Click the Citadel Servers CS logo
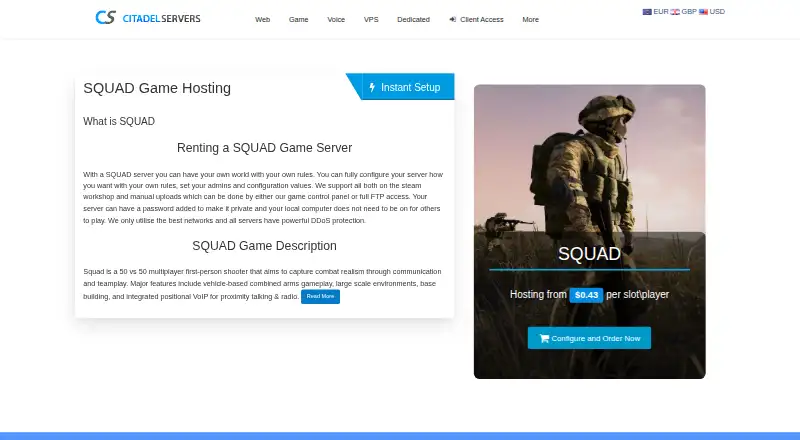Screen dimensions: 800x440 (x=106, y=17)
